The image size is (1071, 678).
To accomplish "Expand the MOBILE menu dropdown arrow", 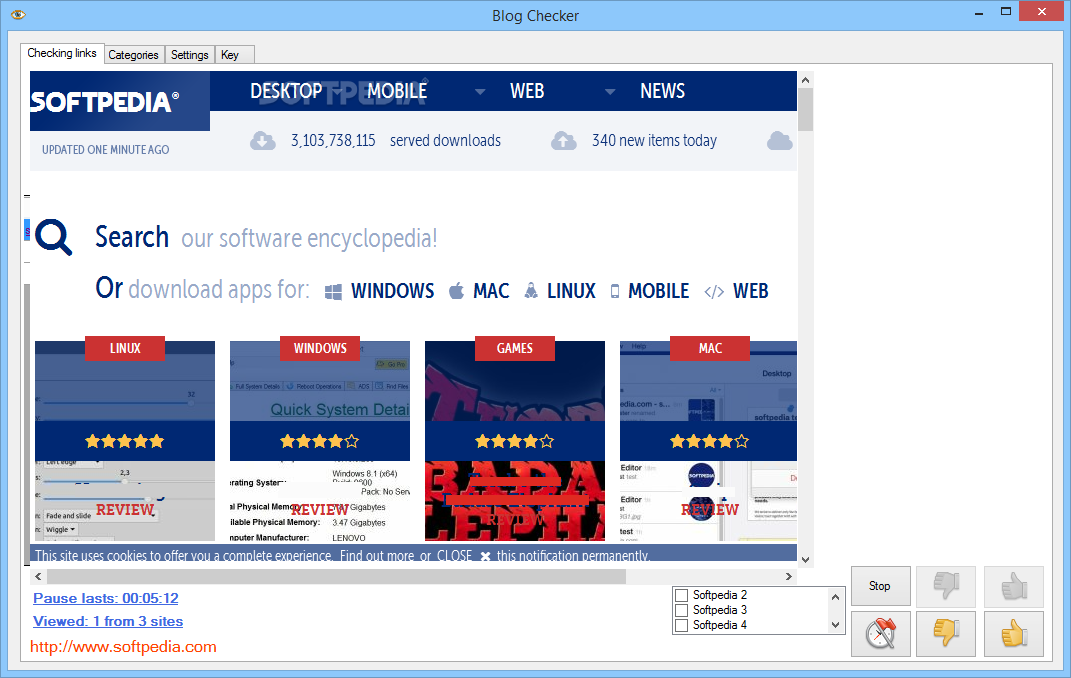I will click(x=480, y=91).
